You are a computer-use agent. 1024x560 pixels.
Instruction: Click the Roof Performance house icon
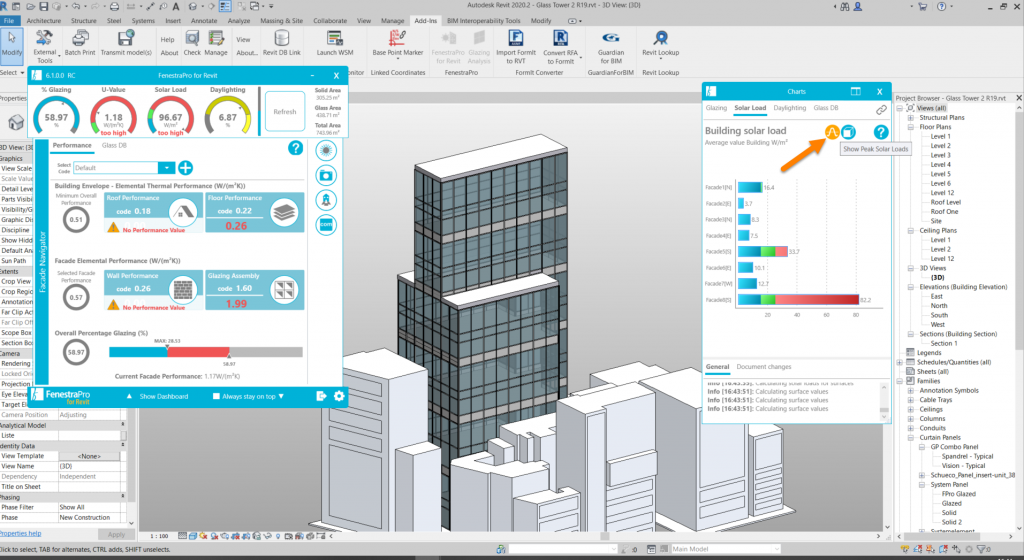[183, 212]
